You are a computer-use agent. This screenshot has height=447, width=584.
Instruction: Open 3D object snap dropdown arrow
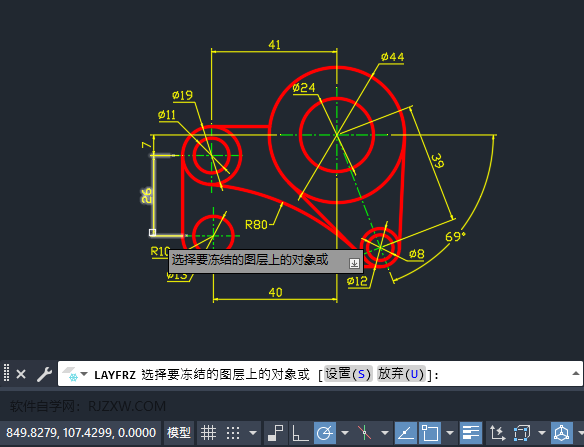(542, 433)
